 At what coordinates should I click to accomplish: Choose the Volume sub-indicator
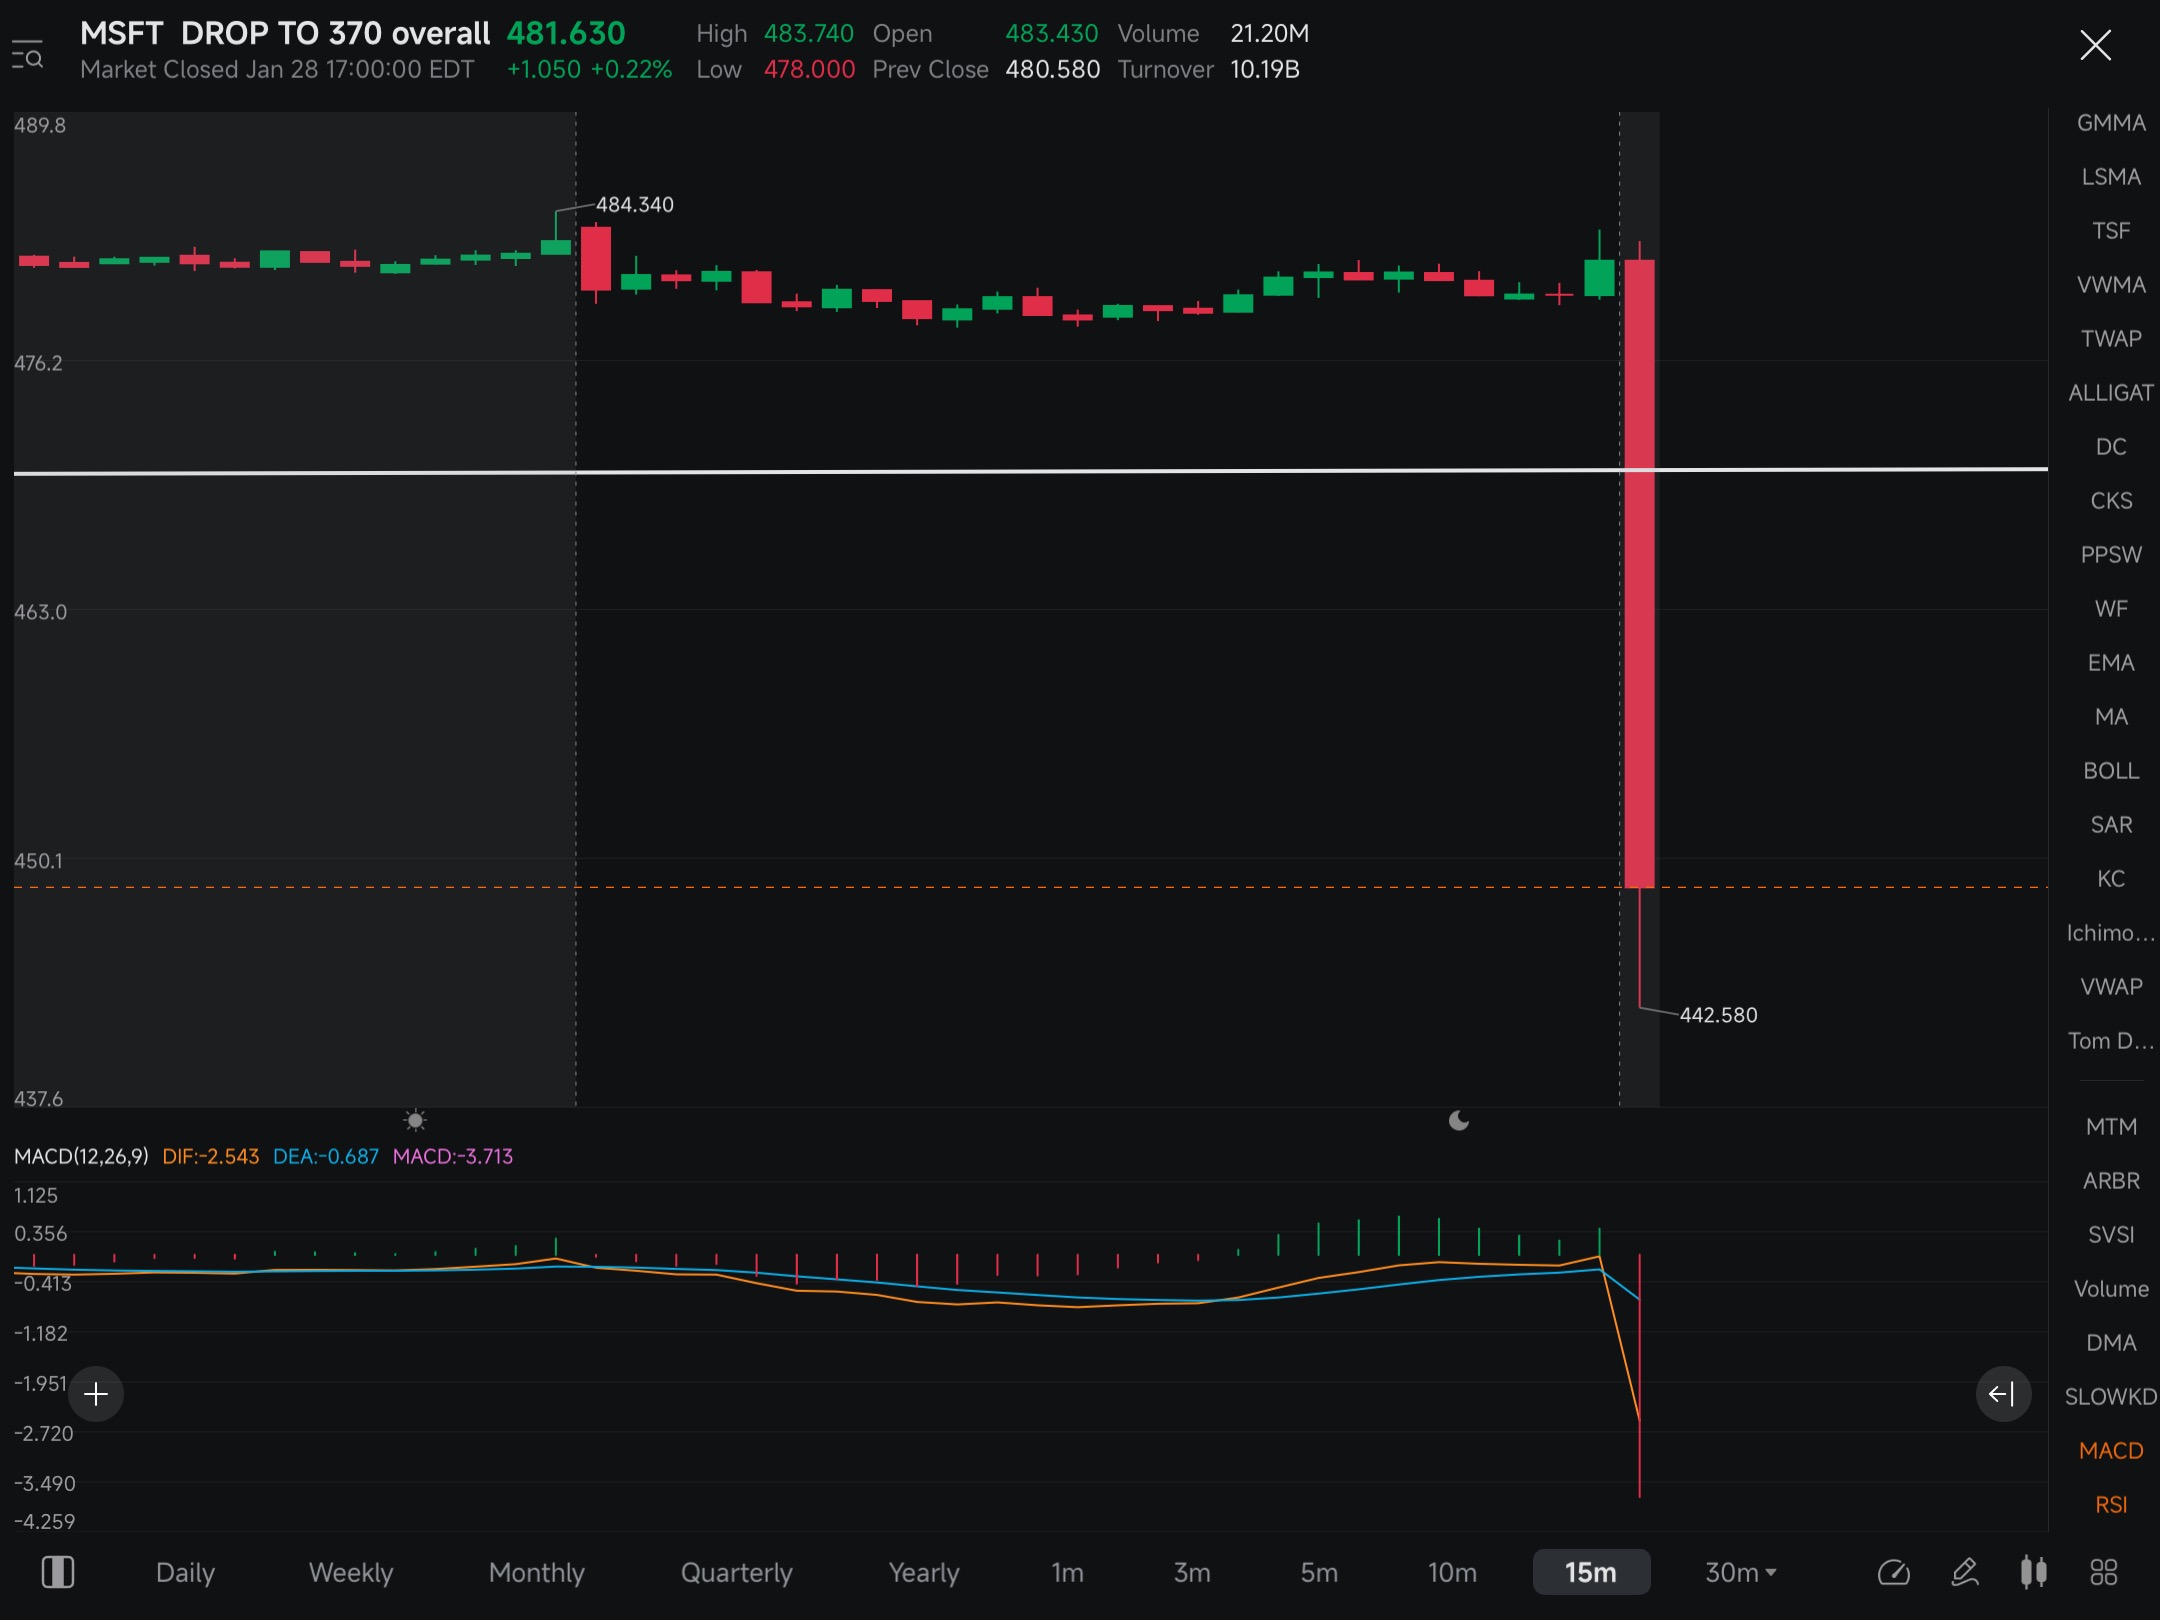2110,1288
